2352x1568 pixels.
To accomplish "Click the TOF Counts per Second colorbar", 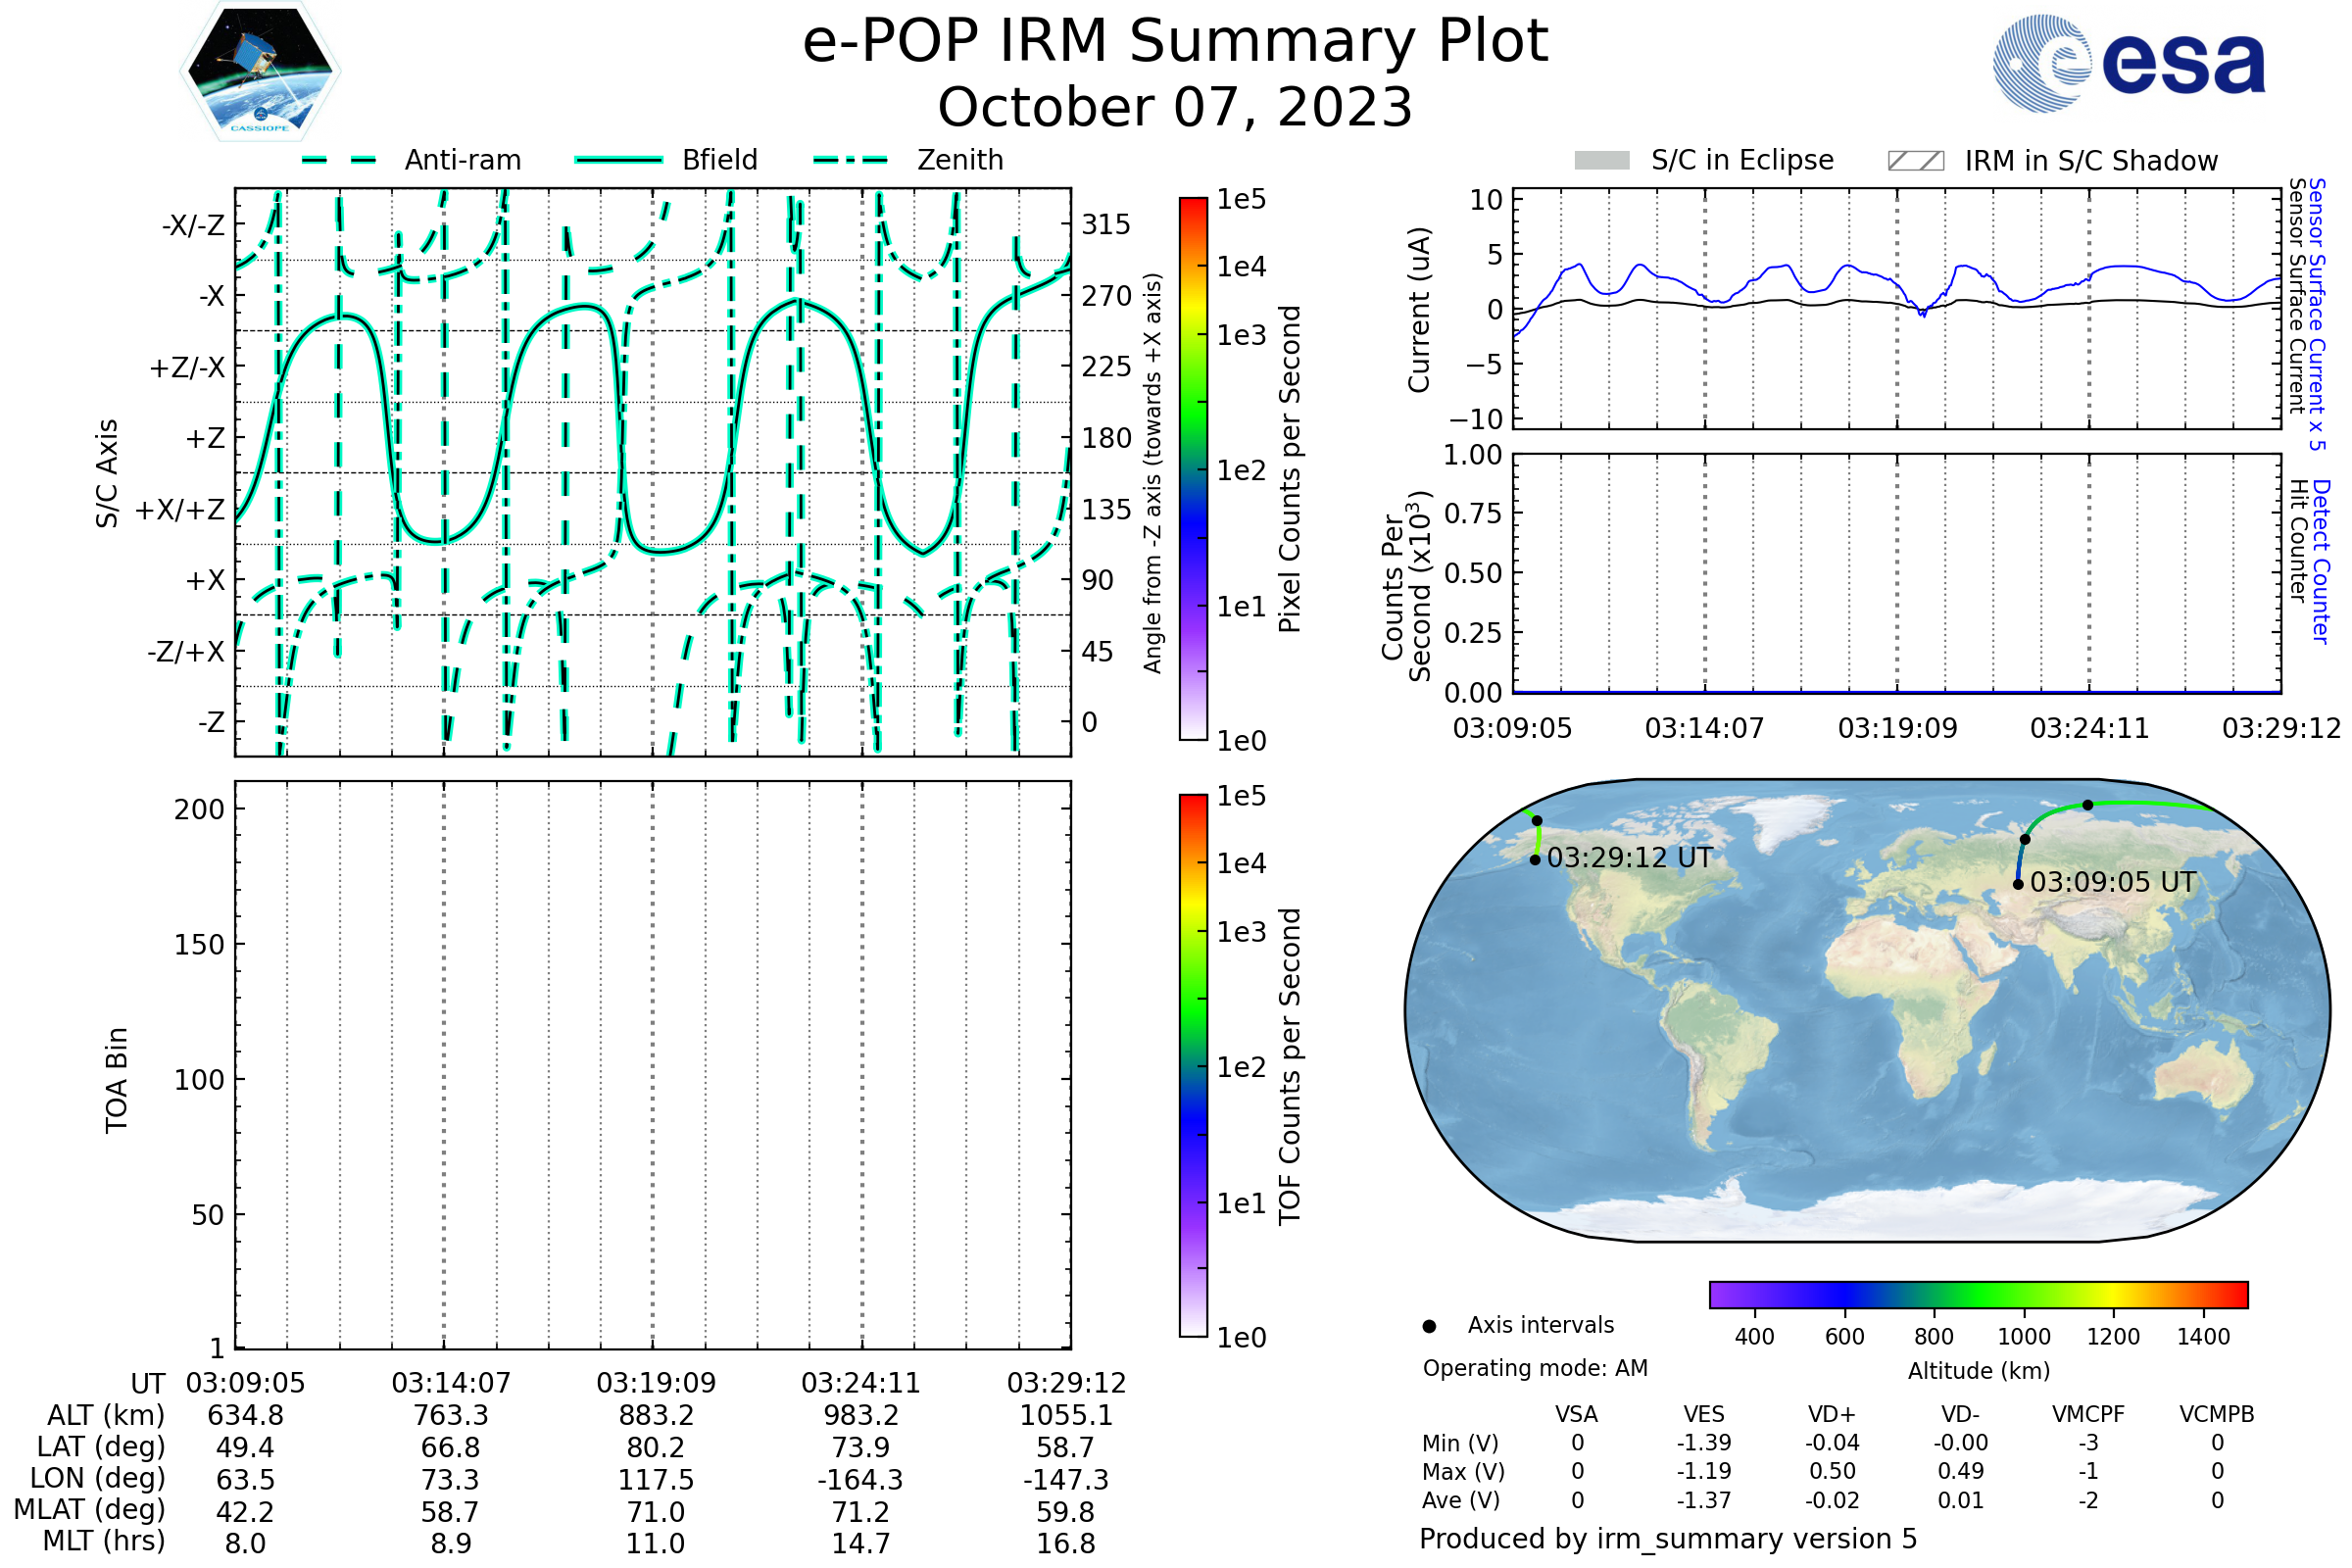I will (x=1193, y=1065).
